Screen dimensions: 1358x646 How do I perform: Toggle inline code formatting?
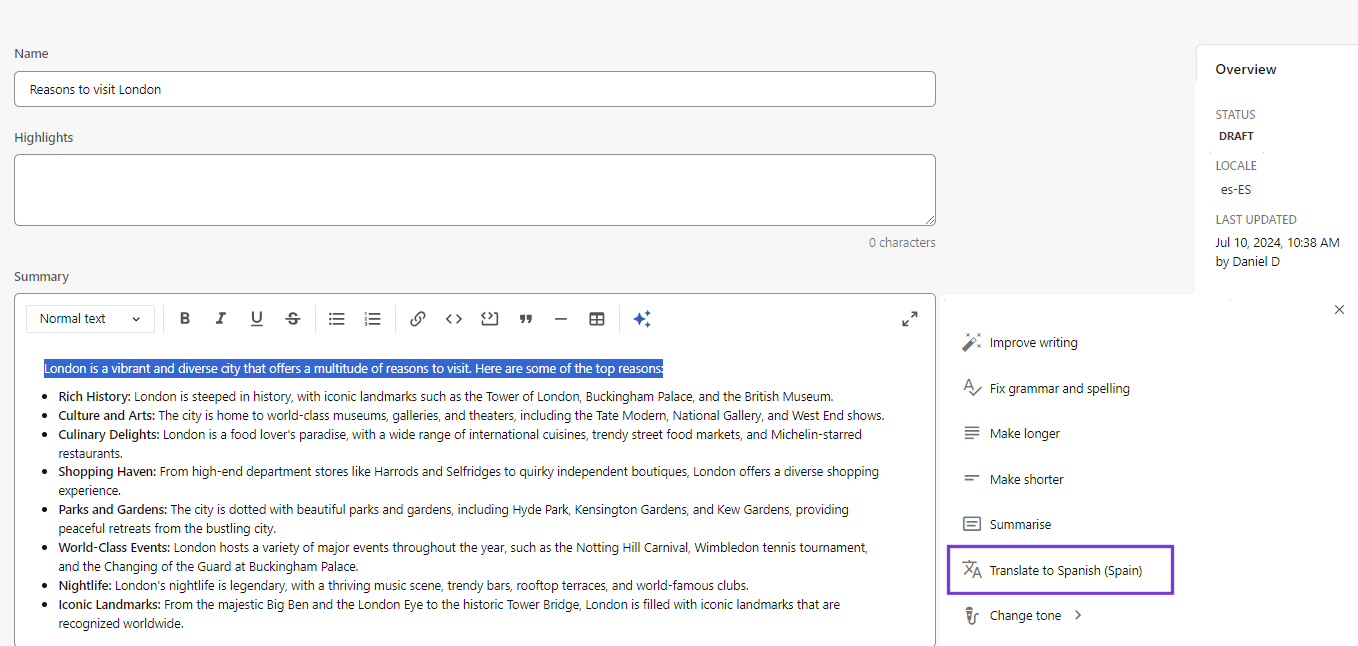point(454,319)
